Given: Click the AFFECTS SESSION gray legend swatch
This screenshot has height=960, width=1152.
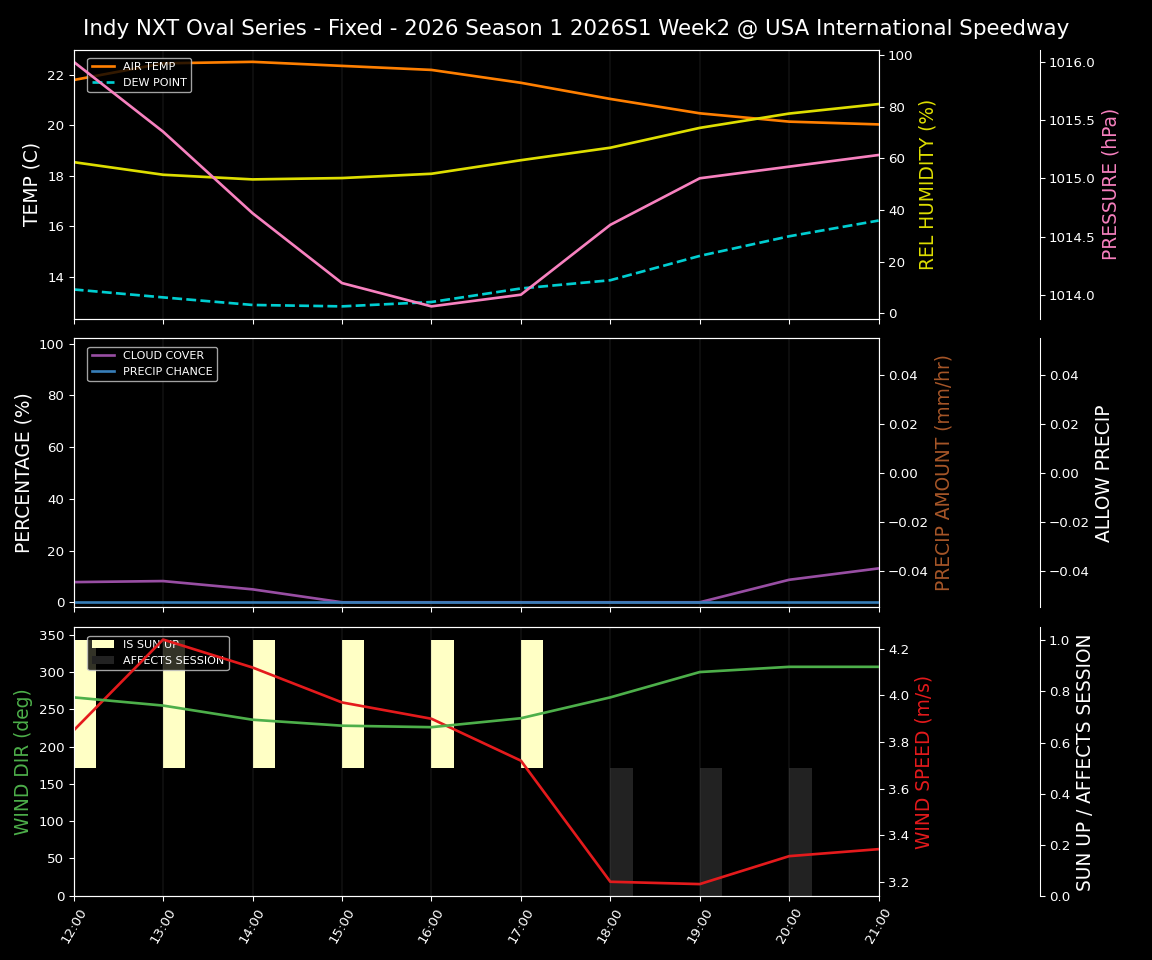Looking at the screenshot, I should (x=103, y=660).
